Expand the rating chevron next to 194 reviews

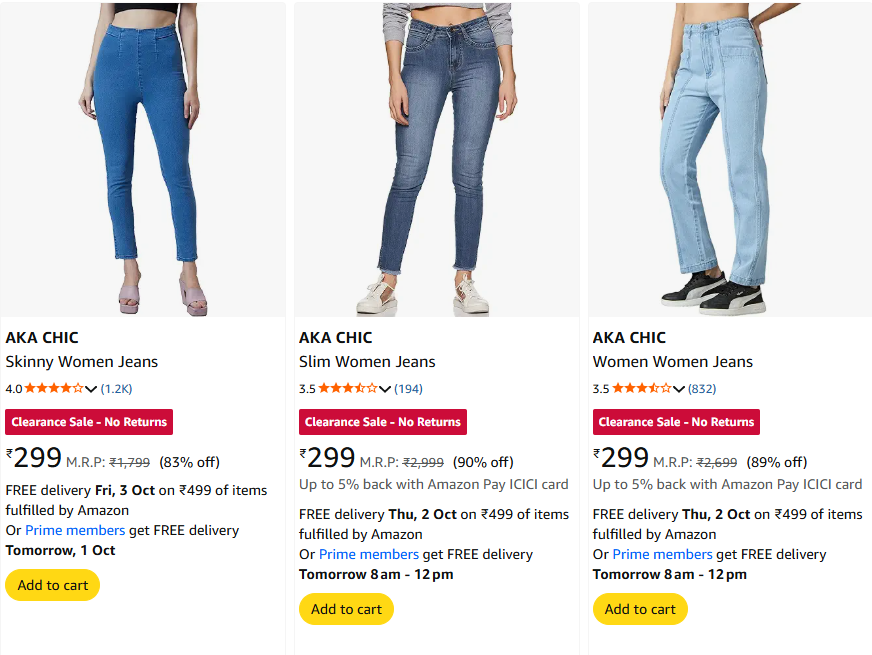click(385, 389)
